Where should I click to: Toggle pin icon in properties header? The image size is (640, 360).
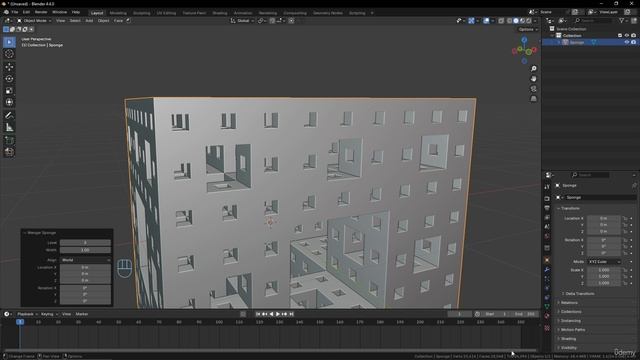click(x=634, y=186)
